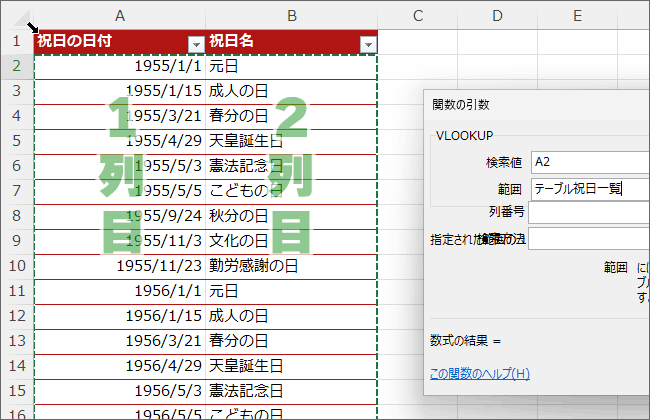Select header cell 祝日の日付
The image size is (650, 420).
120,41
